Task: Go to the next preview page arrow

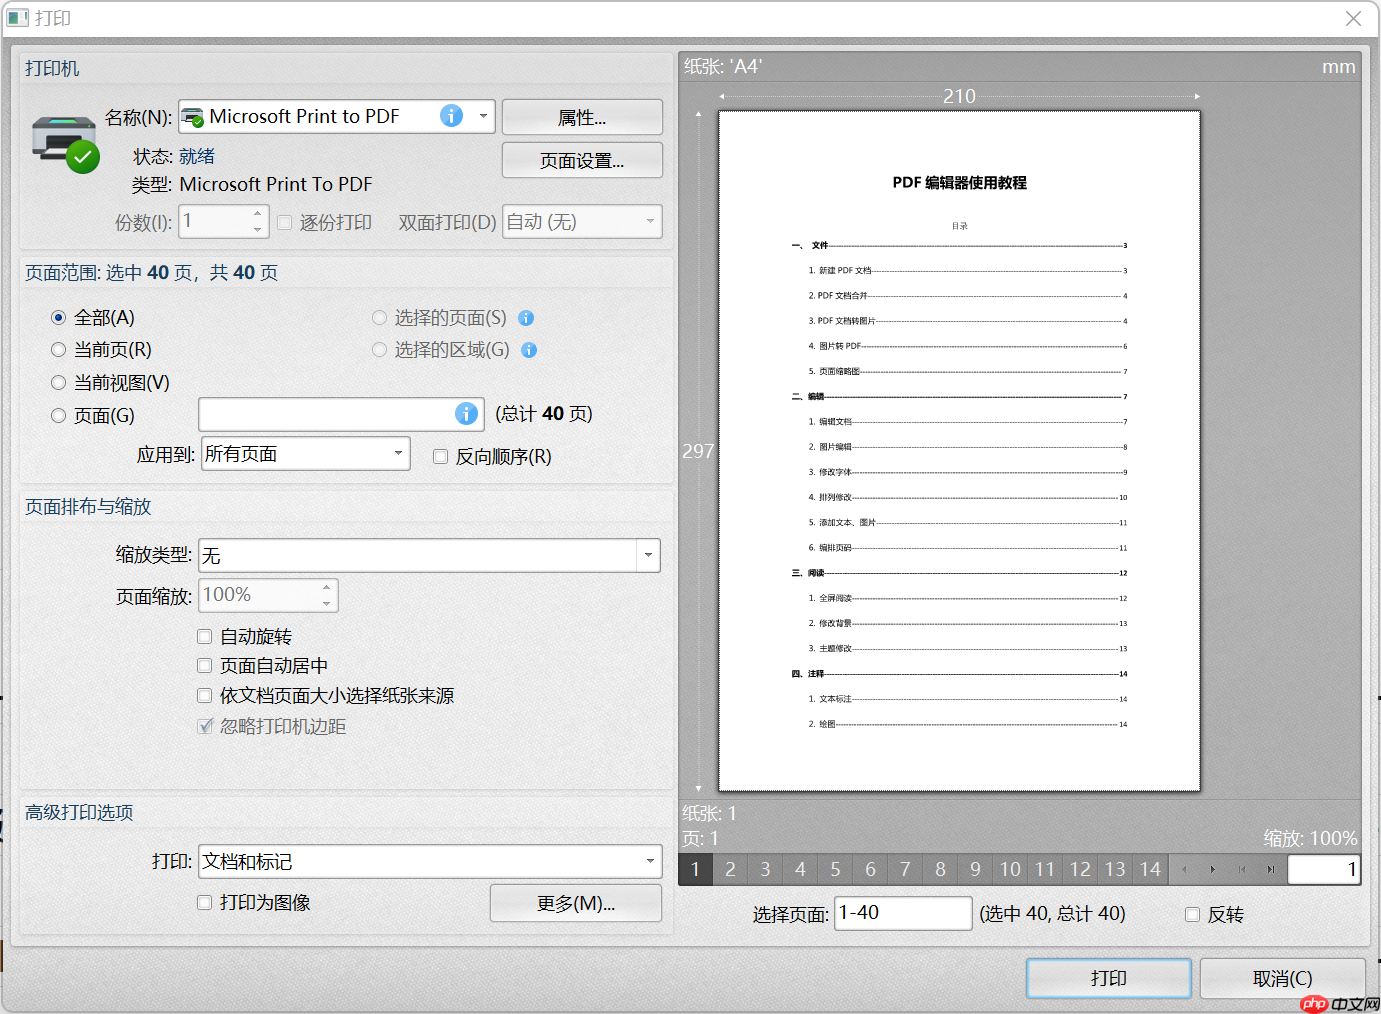Action: 1213,869
